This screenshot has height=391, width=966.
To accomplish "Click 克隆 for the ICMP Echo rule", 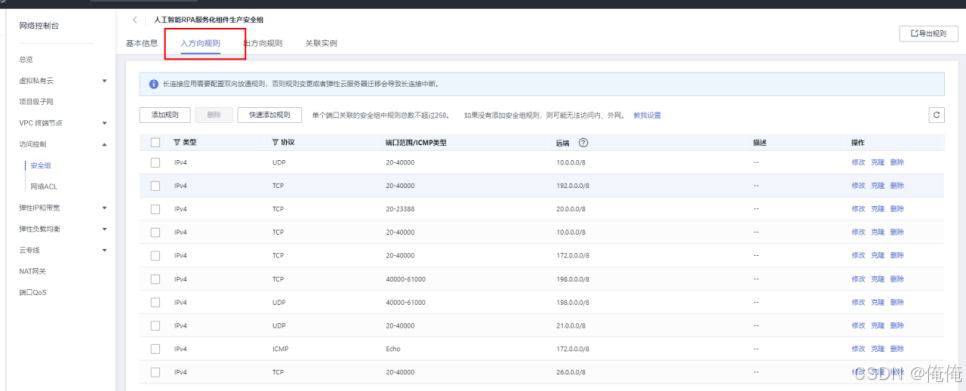I will pos(877,349).
